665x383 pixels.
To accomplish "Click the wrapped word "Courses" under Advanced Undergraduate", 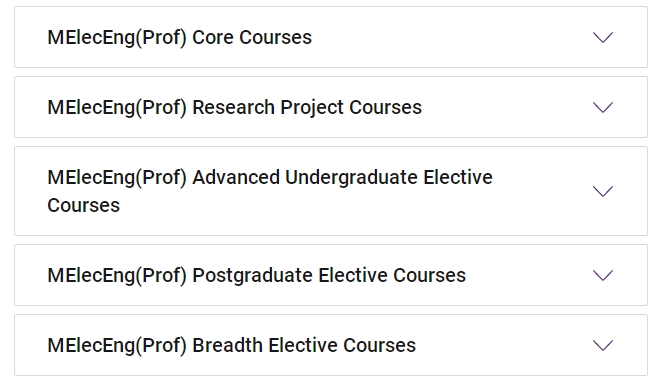I will tap(84, 206).
